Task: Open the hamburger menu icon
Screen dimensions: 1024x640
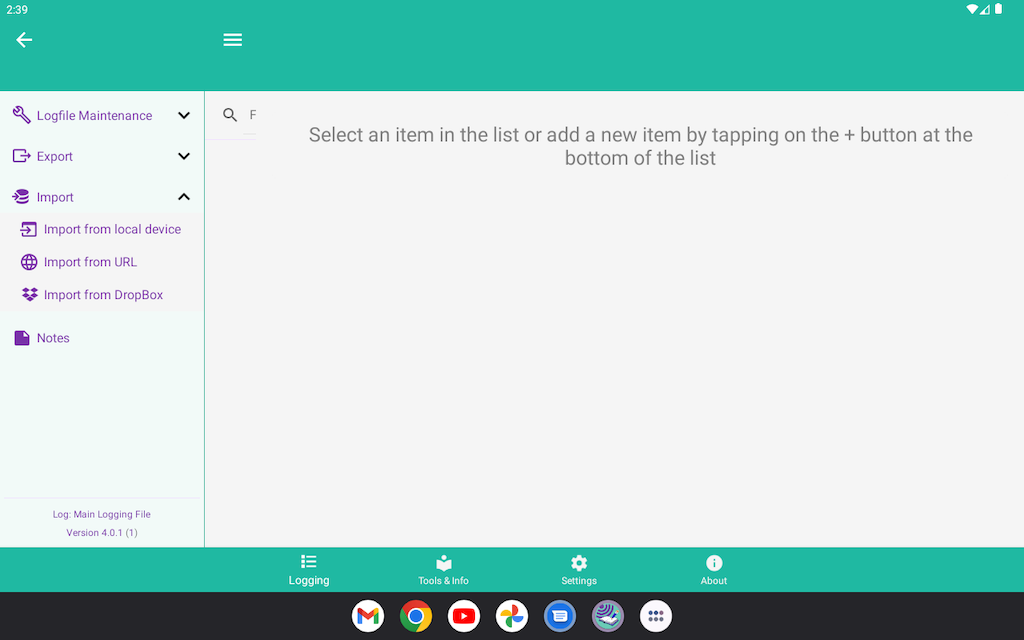Action: click(x=233, y=40)
